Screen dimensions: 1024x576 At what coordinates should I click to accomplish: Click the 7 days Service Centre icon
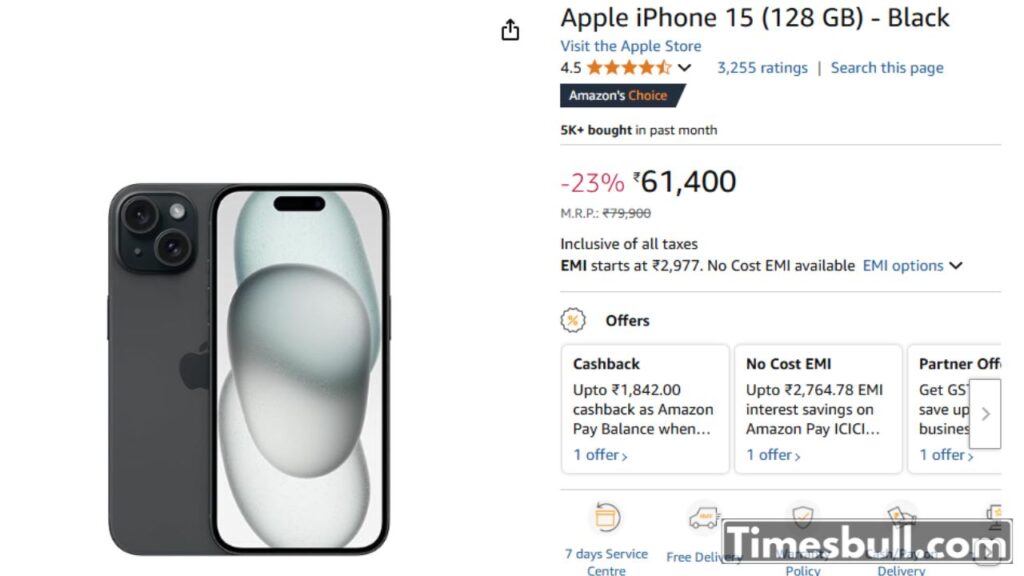click(606, 517)
